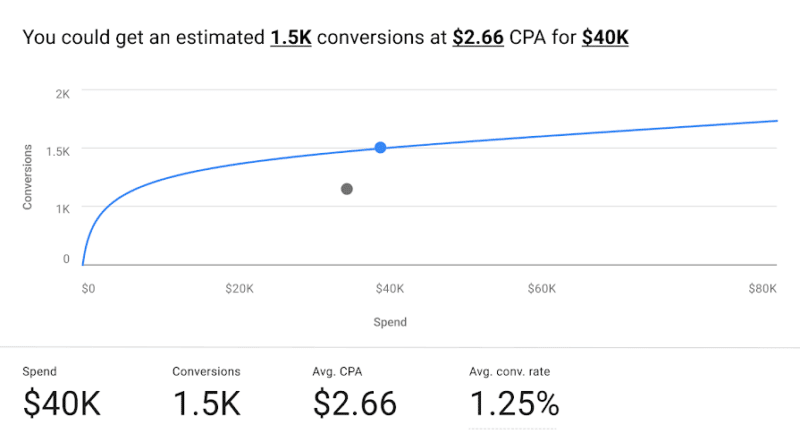
Task: Click the rotated Conversions axis title
Action: click(x=28, y=177)
